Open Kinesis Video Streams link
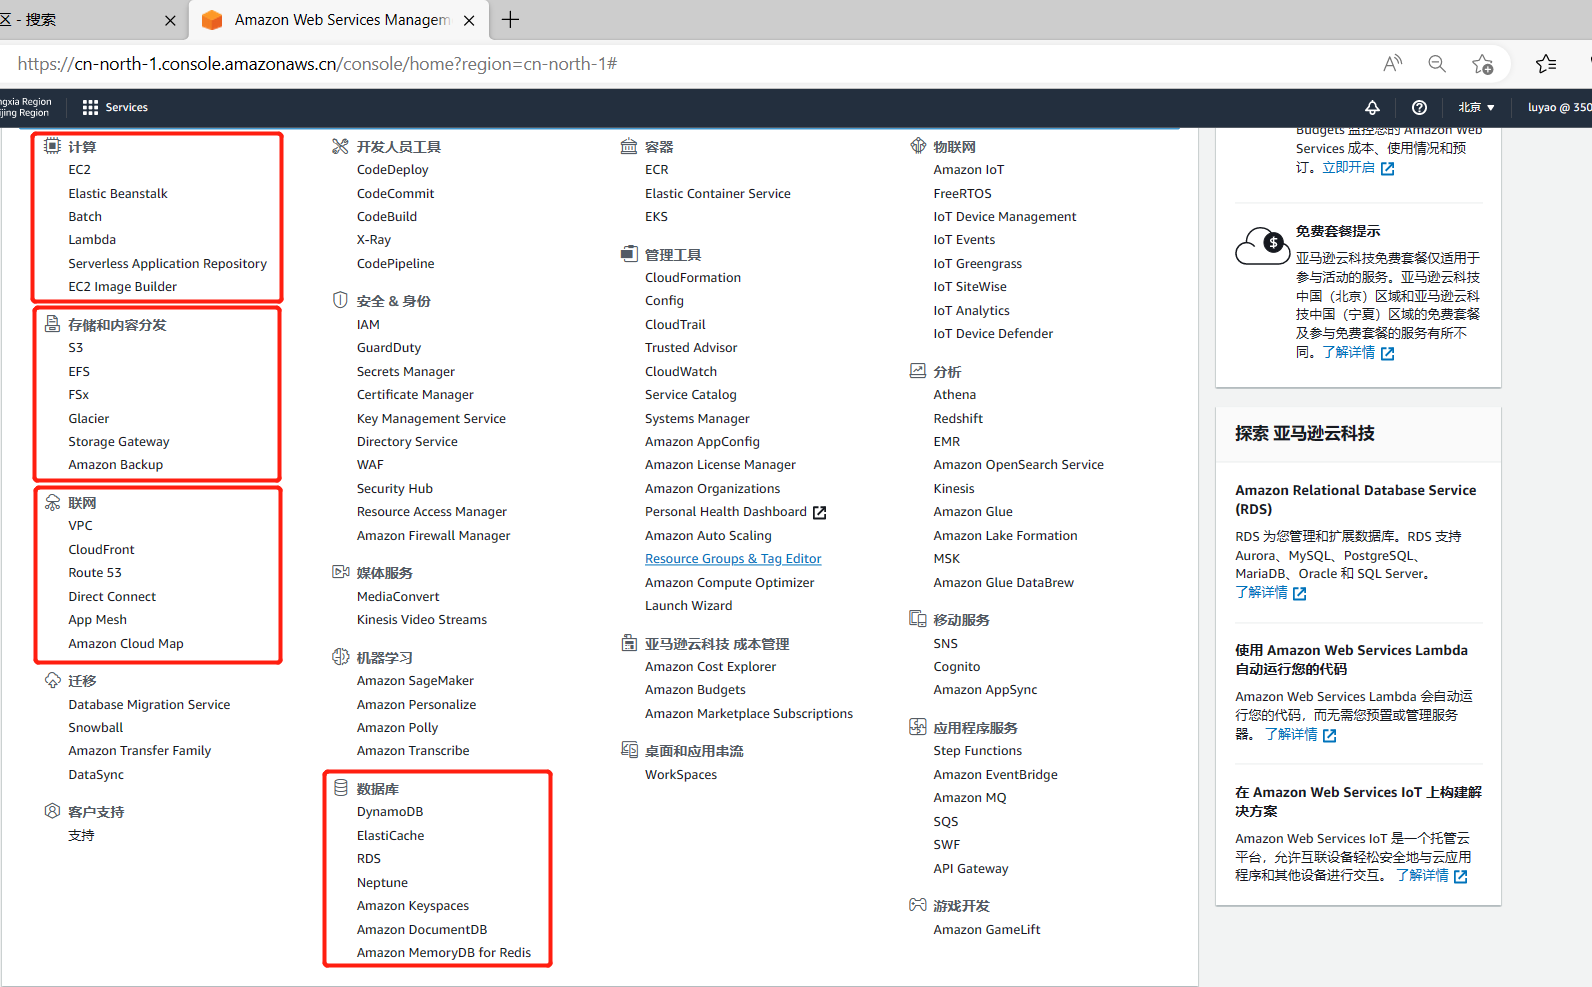This screenshot has width=1592, height=987. 422,620
